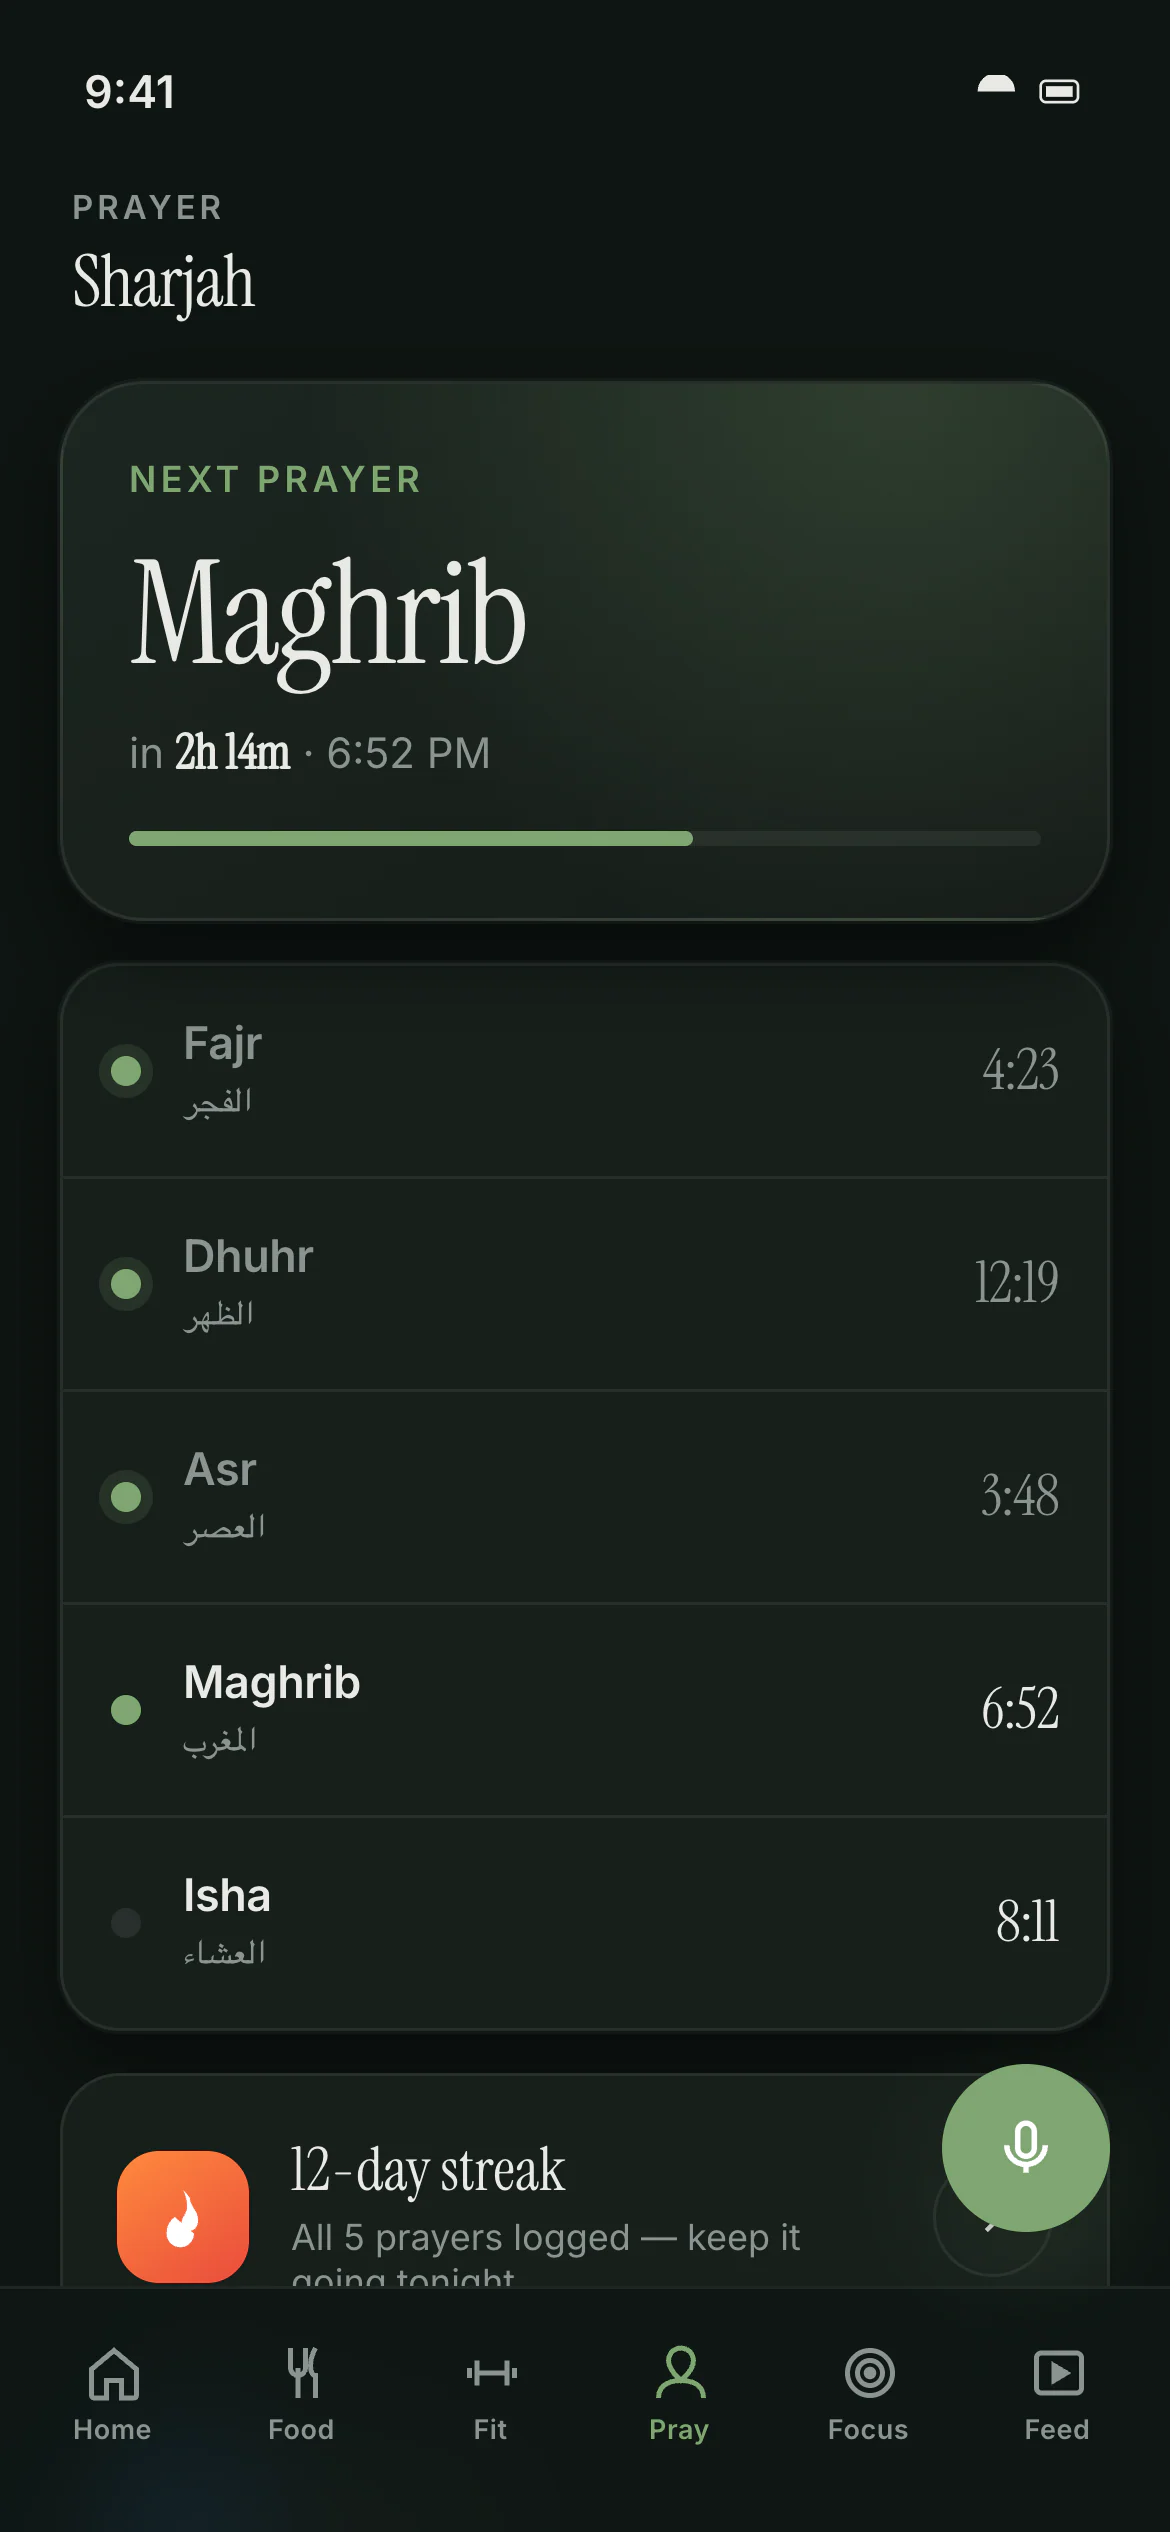Tap the green microphone voice button
1170x2532 pixels.
pos(1025,2147)
